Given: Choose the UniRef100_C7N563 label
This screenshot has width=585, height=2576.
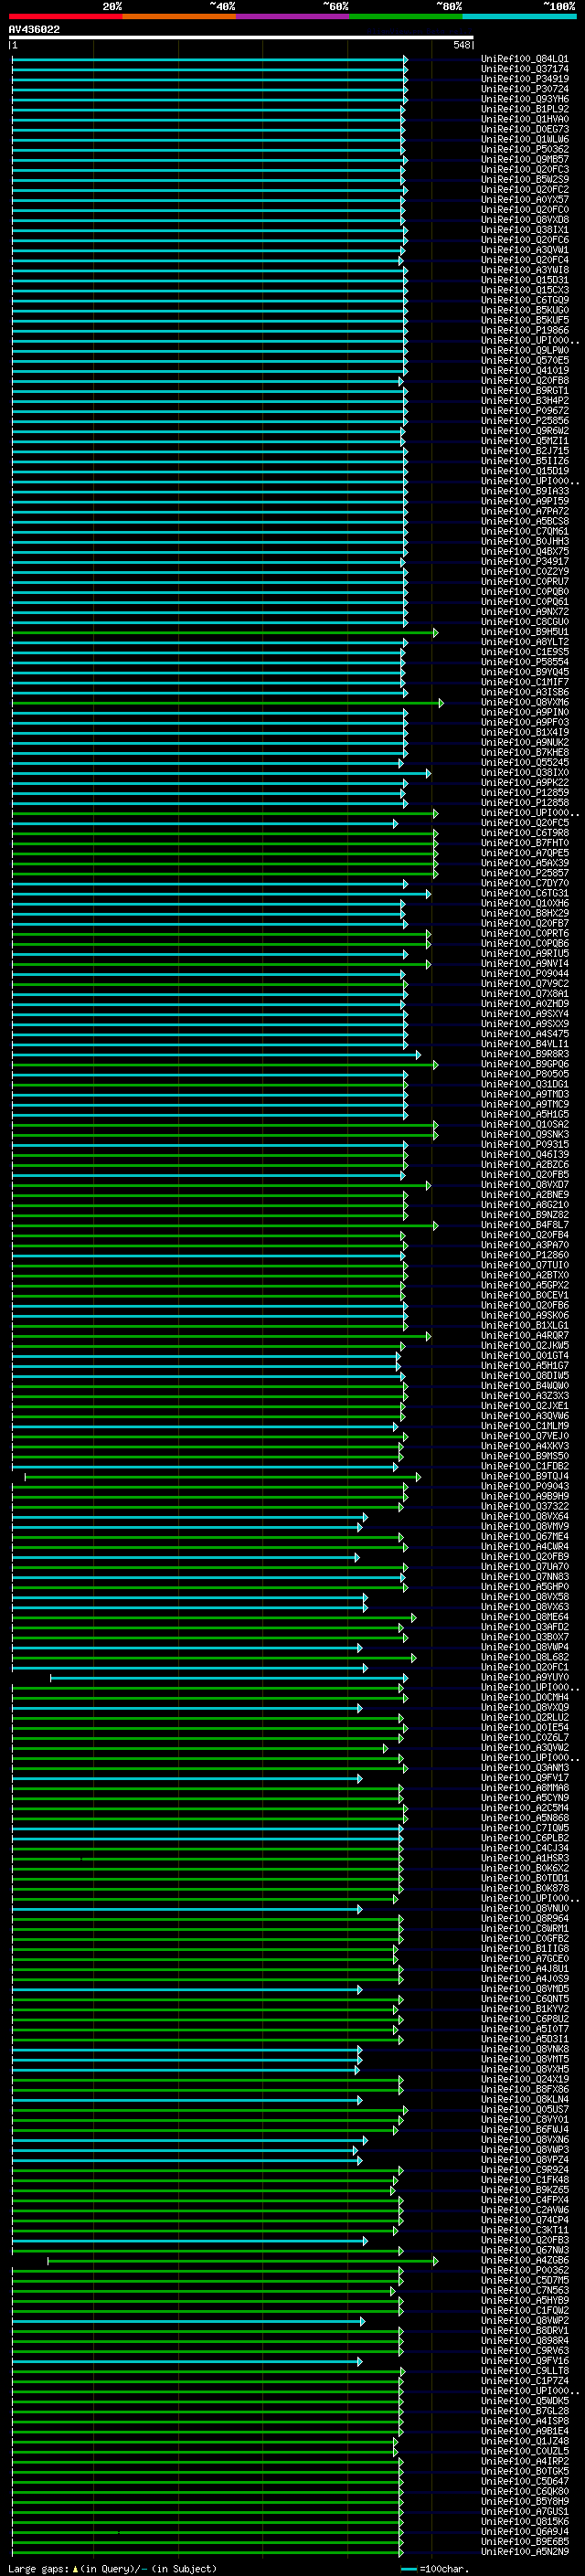Looking at the screenshot, I should coord(525,2290).
